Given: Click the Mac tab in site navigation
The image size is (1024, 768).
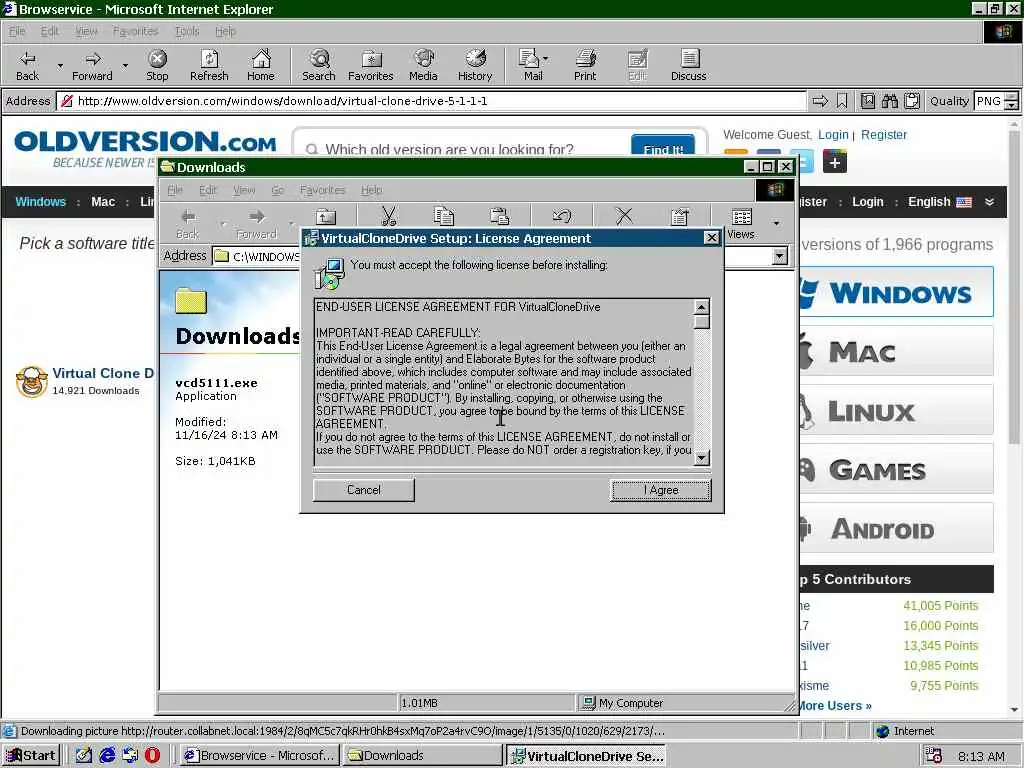Looking at the screenshot, I should click(x=103, y=202).
